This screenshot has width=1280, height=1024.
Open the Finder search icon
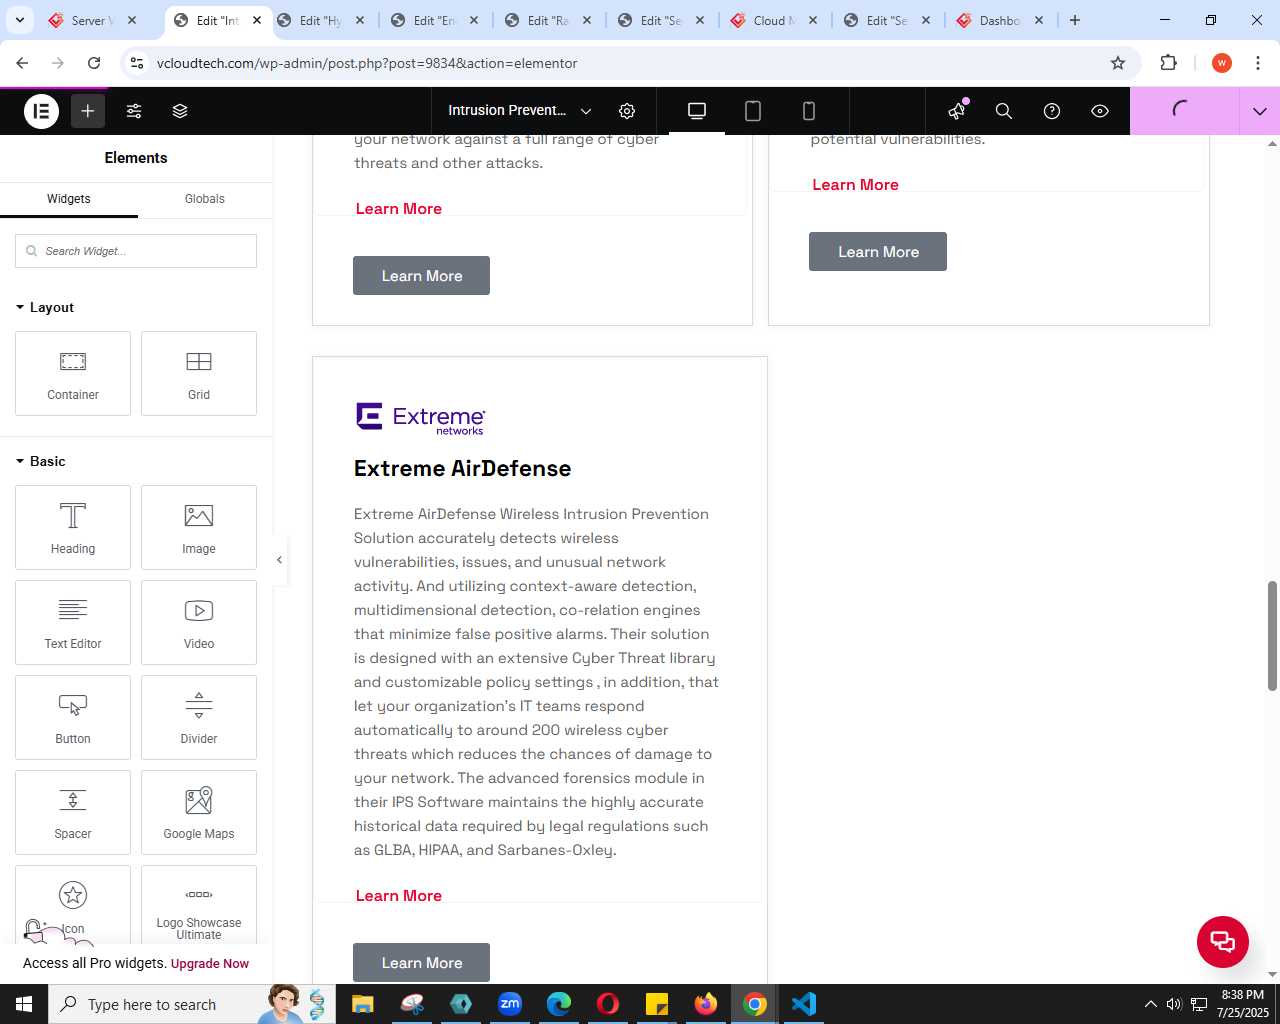tap(1004, 111)
